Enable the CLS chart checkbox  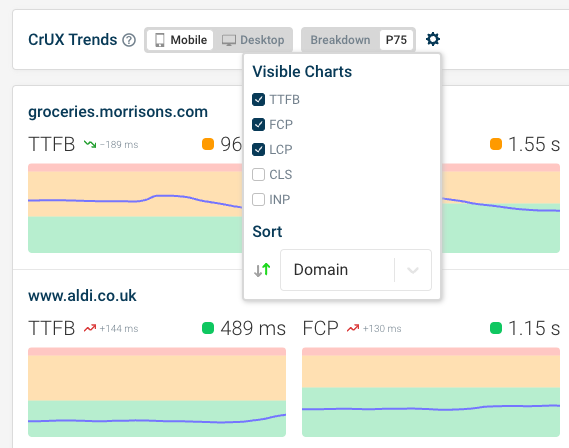258,174
